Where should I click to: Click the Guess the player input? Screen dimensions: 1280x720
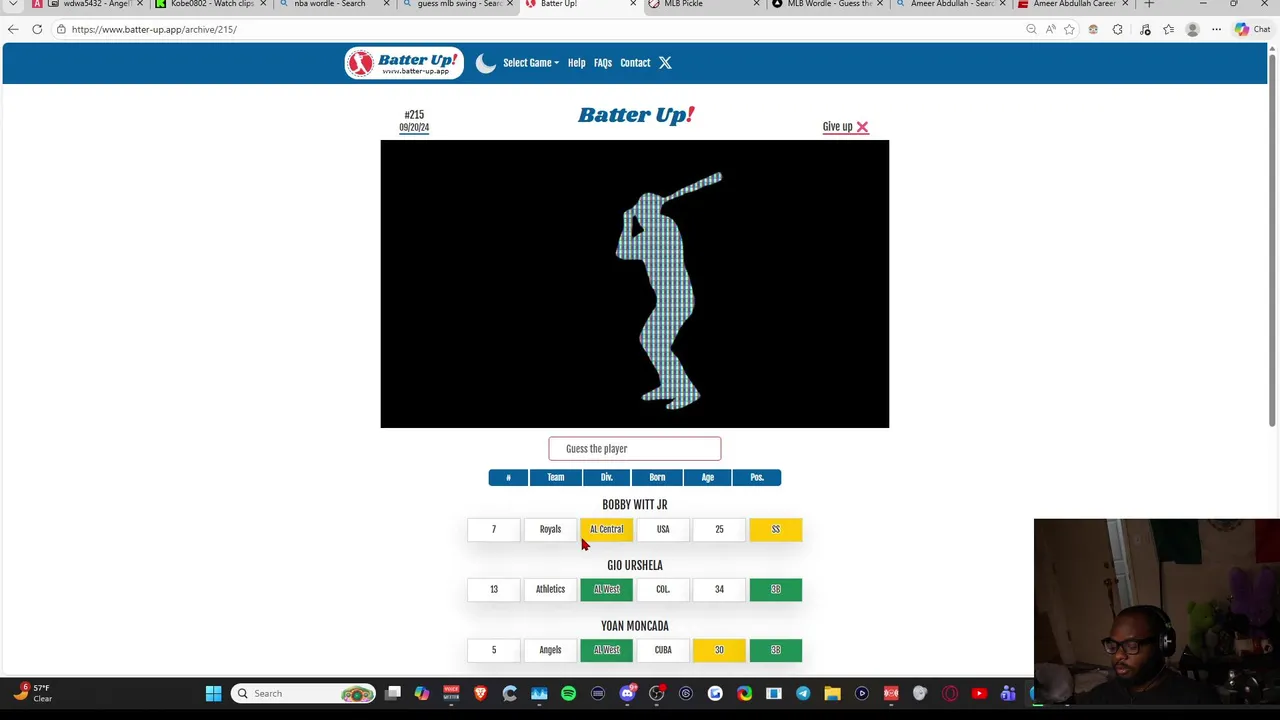634,449
